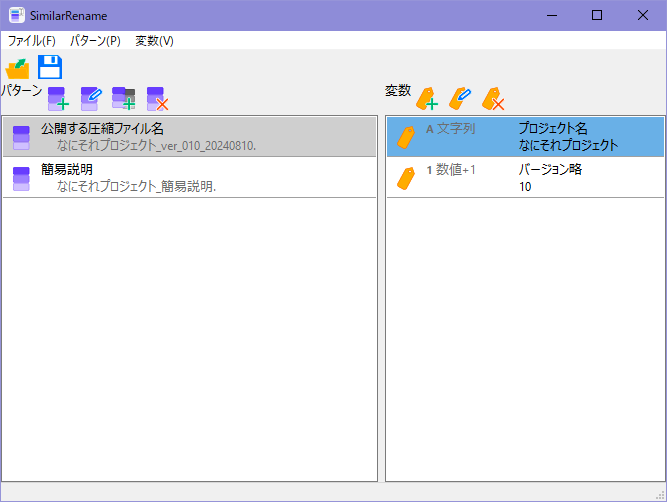667x502 pixels.
Task: Delete variable with the tag X icon
Action: click(x=493, y=99)
